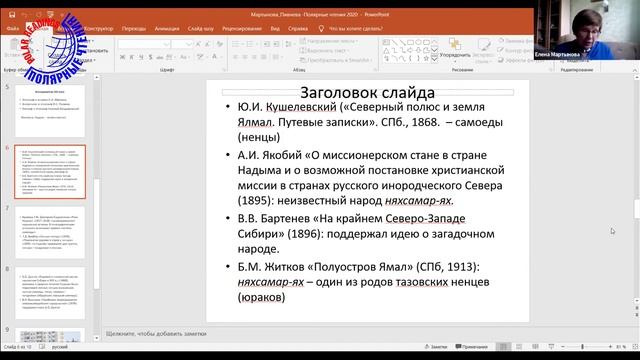Select the star shape in shapes gallery
640x360 pixels.
[x=426, y=58]
